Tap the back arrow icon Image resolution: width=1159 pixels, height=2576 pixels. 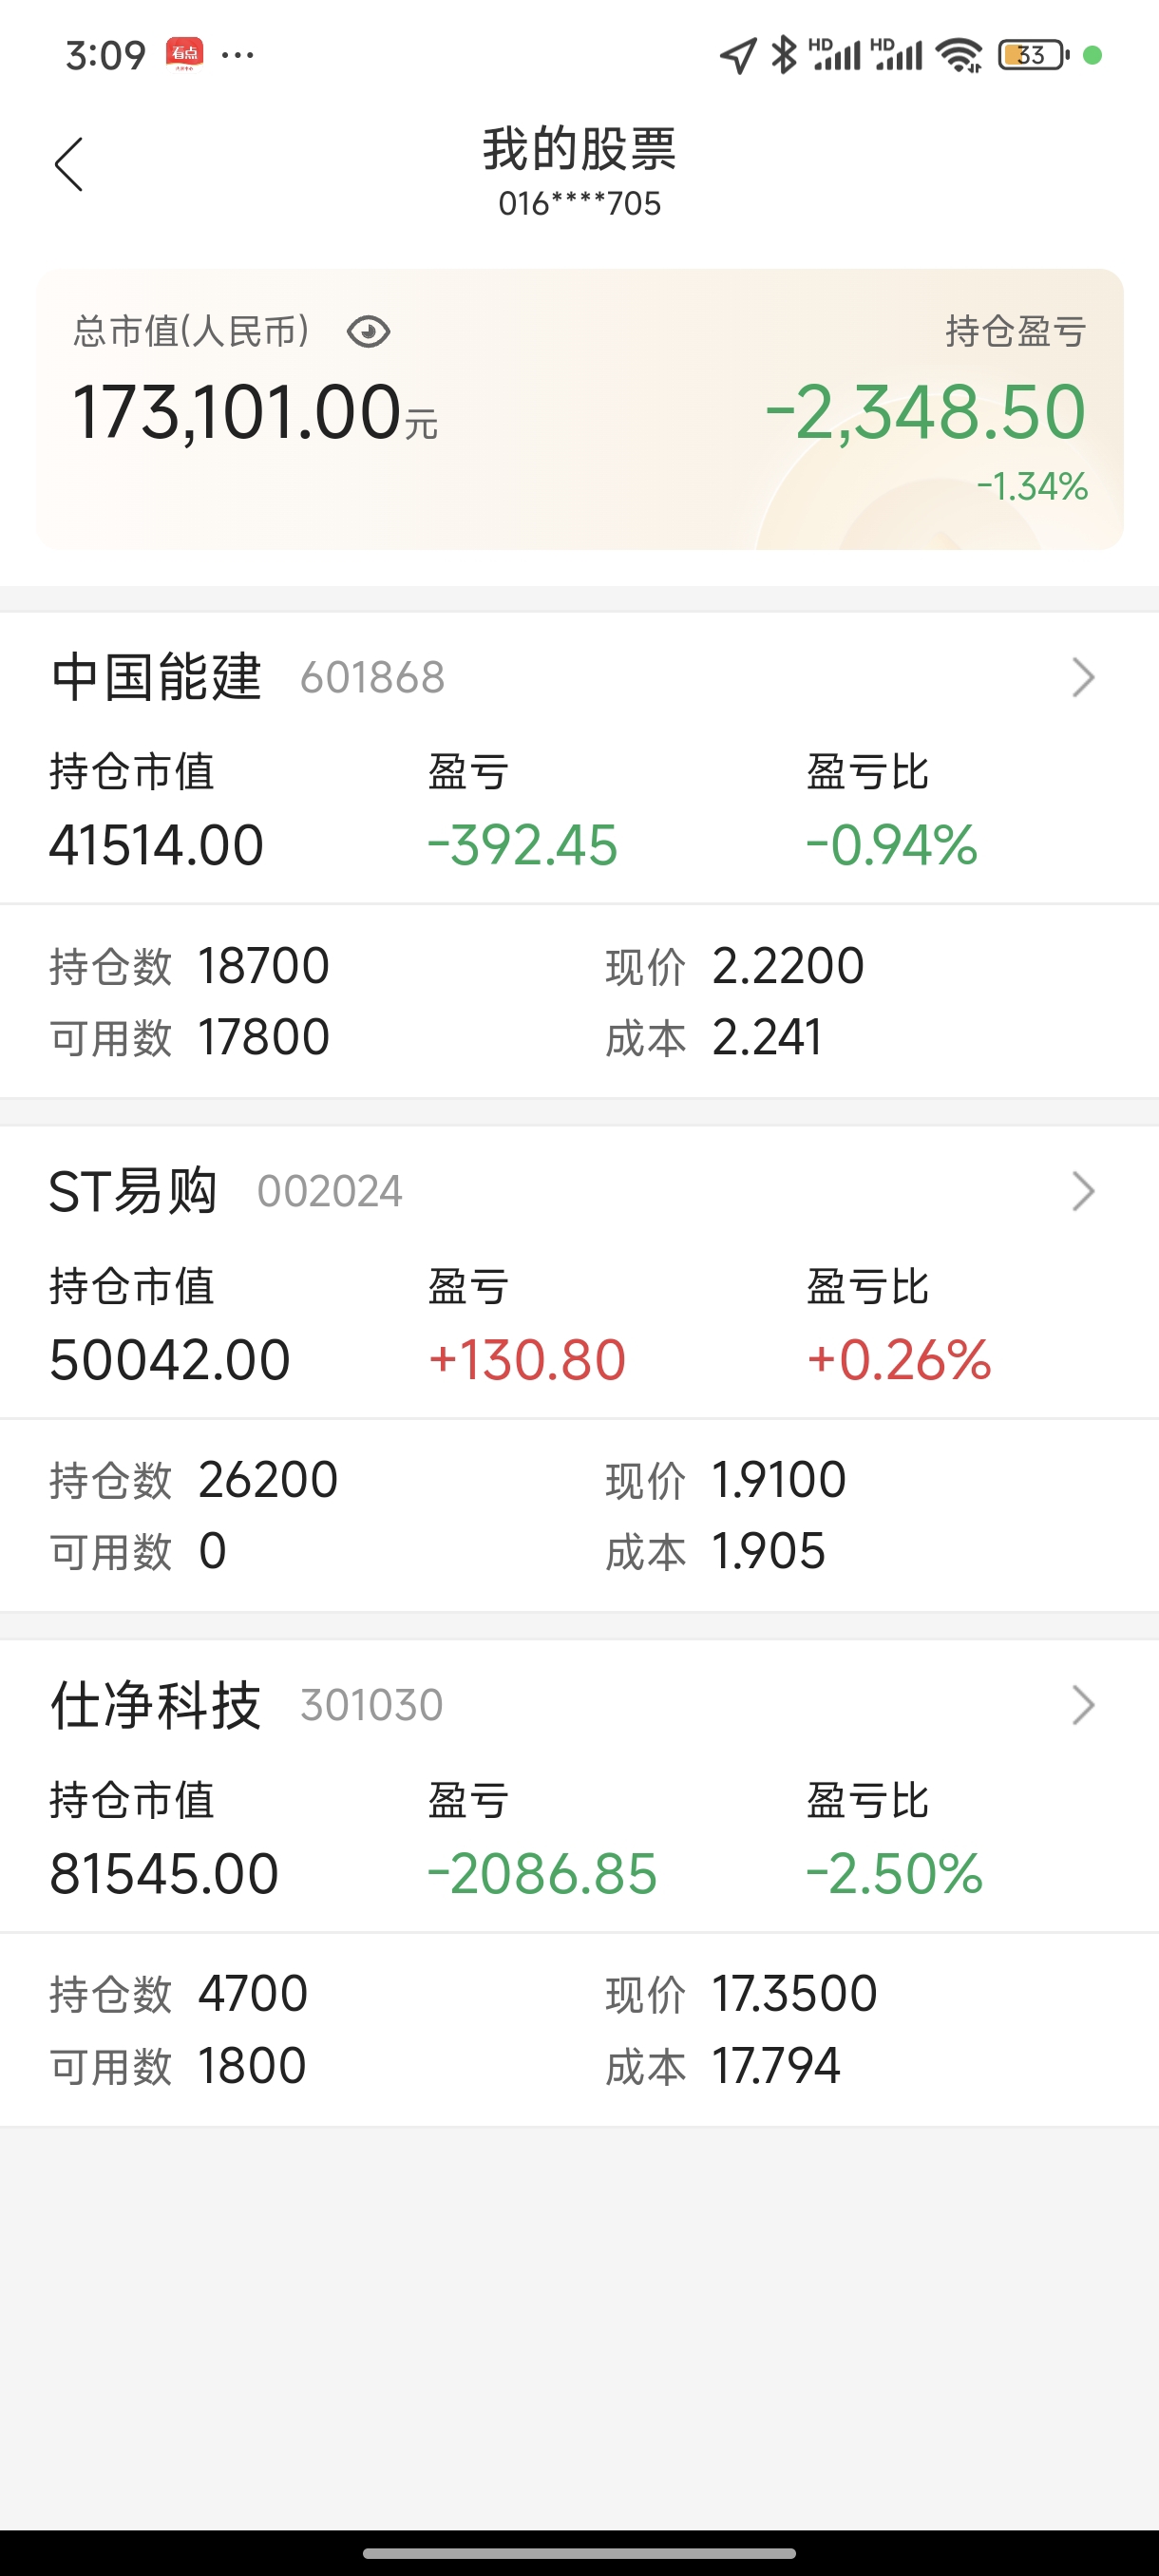coord(69,165)
